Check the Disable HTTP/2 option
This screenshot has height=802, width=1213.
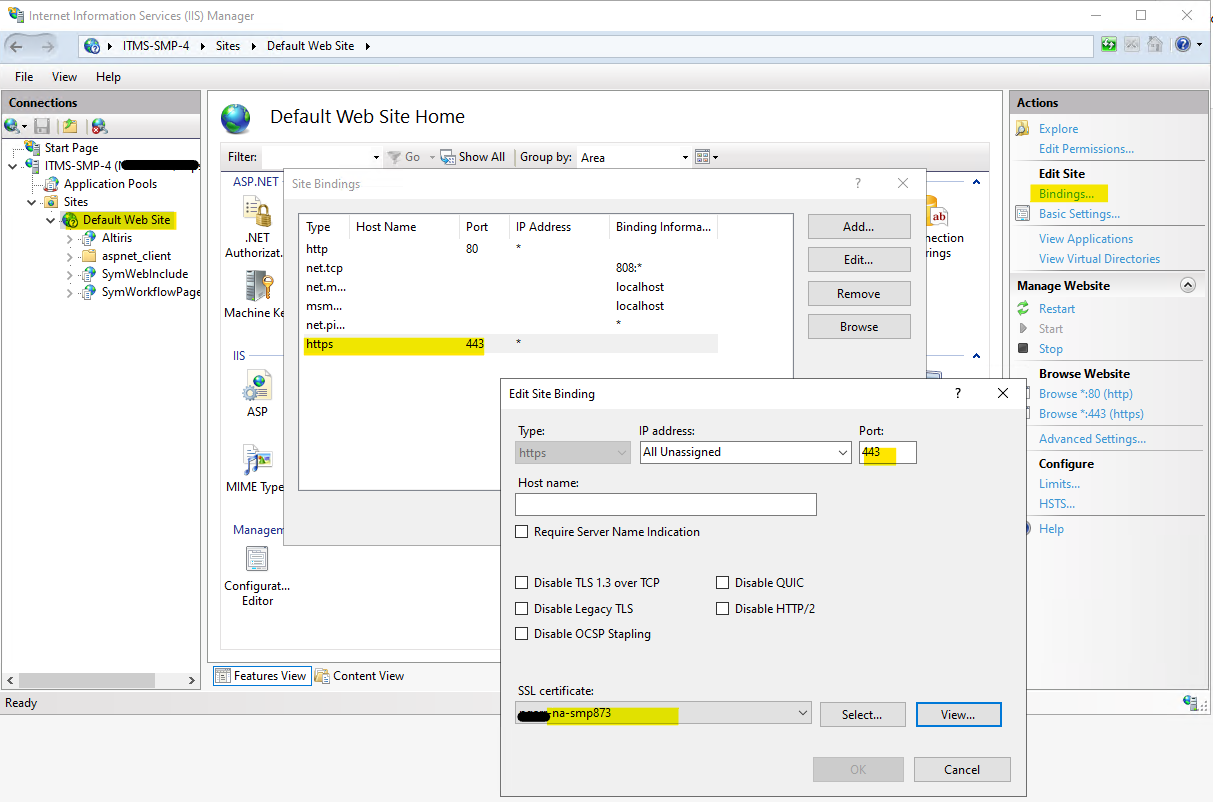[722, 609]
